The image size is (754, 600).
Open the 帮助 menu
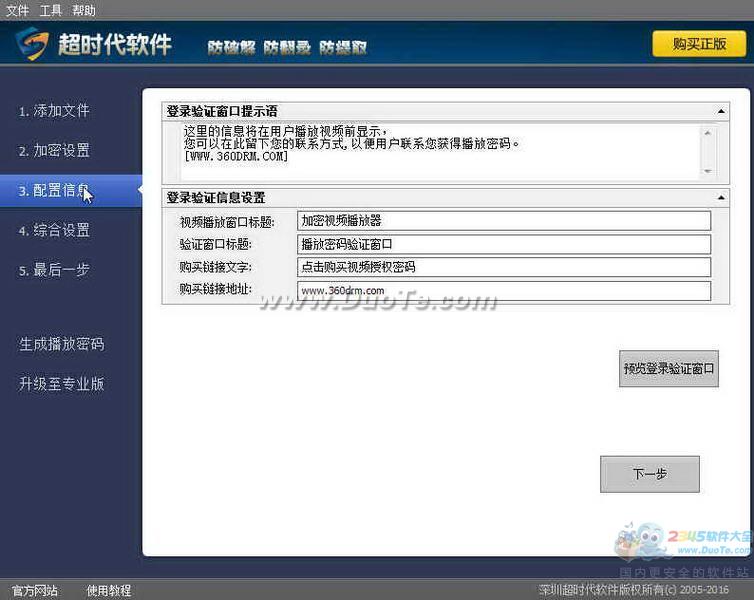tap(84, 11)
